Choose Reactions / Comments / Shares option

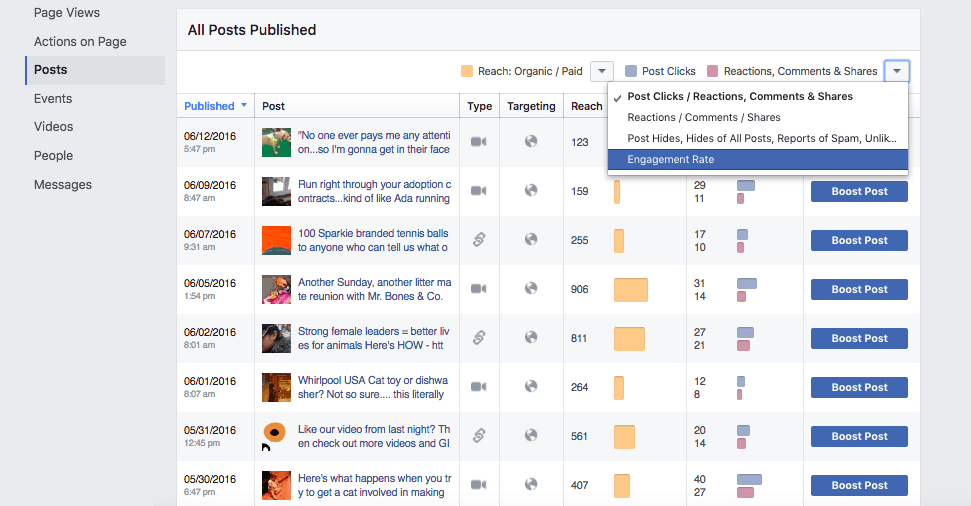pos(703,118)
